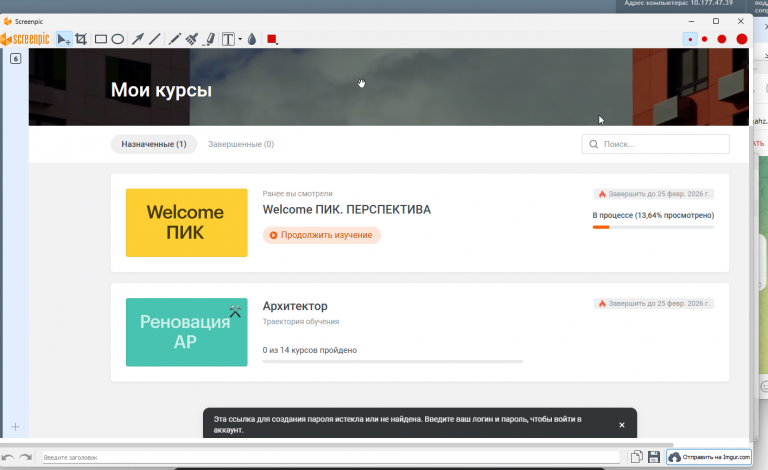Switch to the Назначенные (1) tab
Image resolution: width=768 pixels, height=470 pixels.
pyautogui.click(x=154, y=144)
